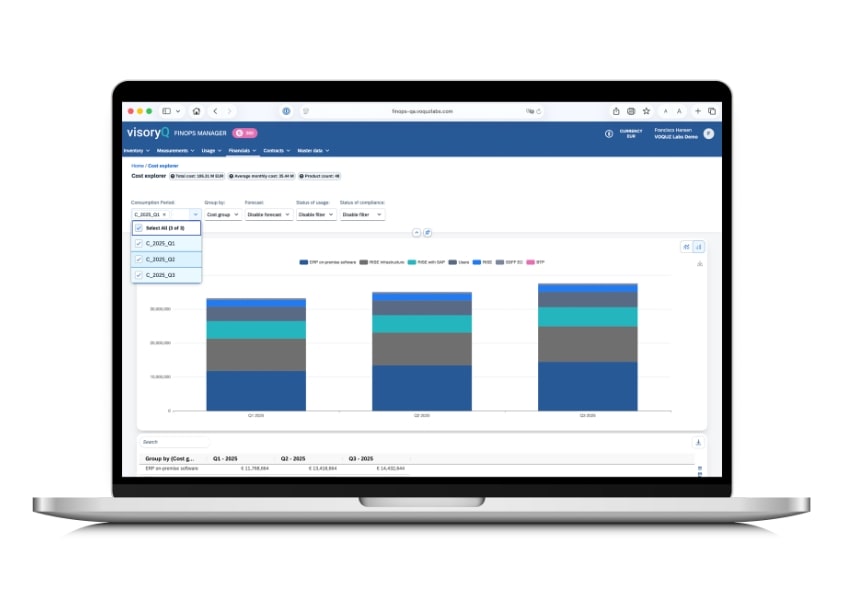This screenshot has width=844, height=589.
Task: Click the Q1 2025 stacked bar
Action: (x=256, y=354)
